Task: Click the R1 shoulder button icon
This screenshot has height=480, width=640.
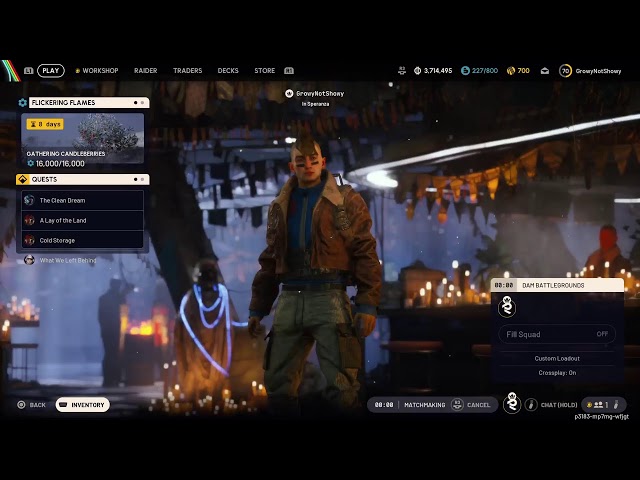Action: (x=289, y=71)
